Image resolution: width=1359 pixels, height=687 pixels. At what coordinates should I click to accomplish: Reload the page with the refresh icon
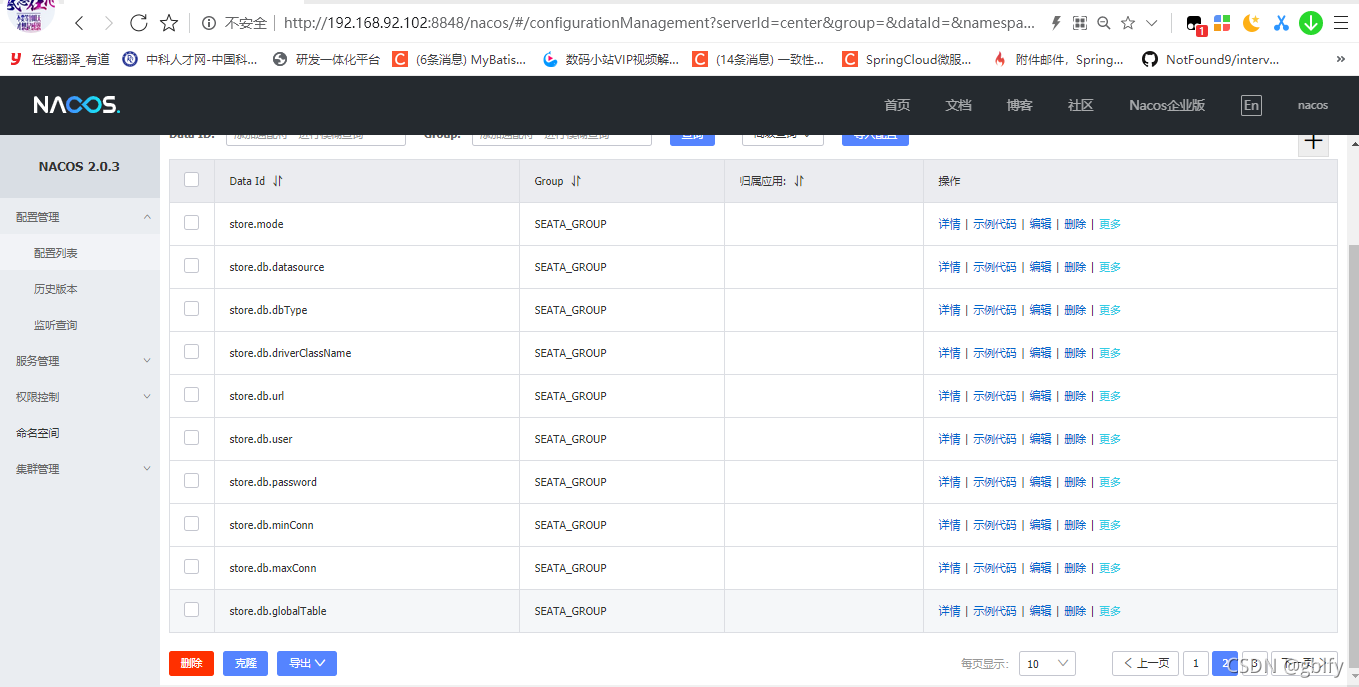[138, 23]
